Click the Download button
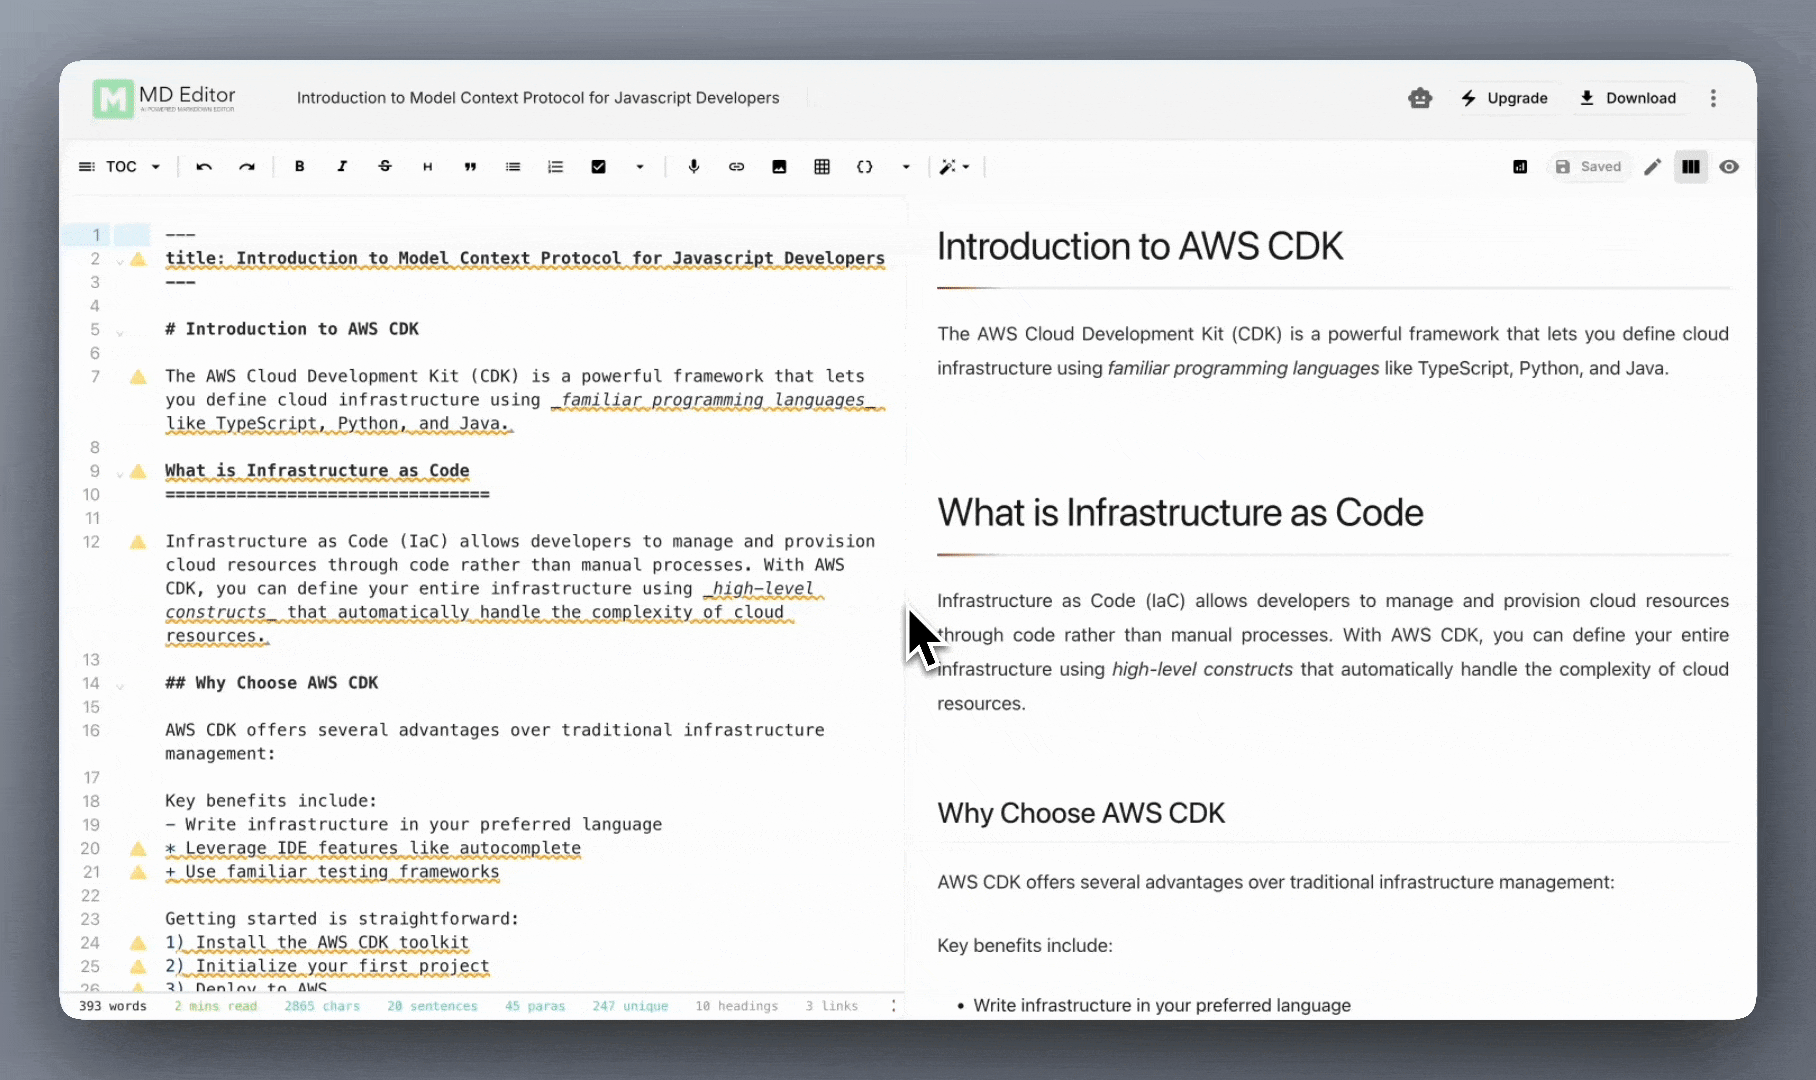Image resolution: width=1816 pixels, height=1080 pixels. [x=1630, y=98]
